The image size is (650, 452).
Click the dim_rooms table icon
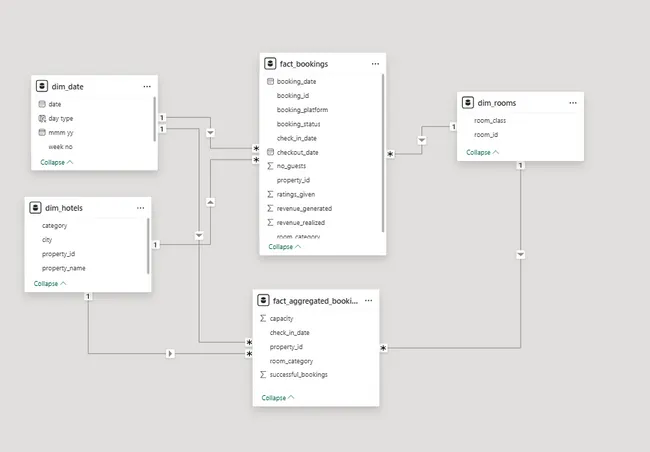click(468, 102)
